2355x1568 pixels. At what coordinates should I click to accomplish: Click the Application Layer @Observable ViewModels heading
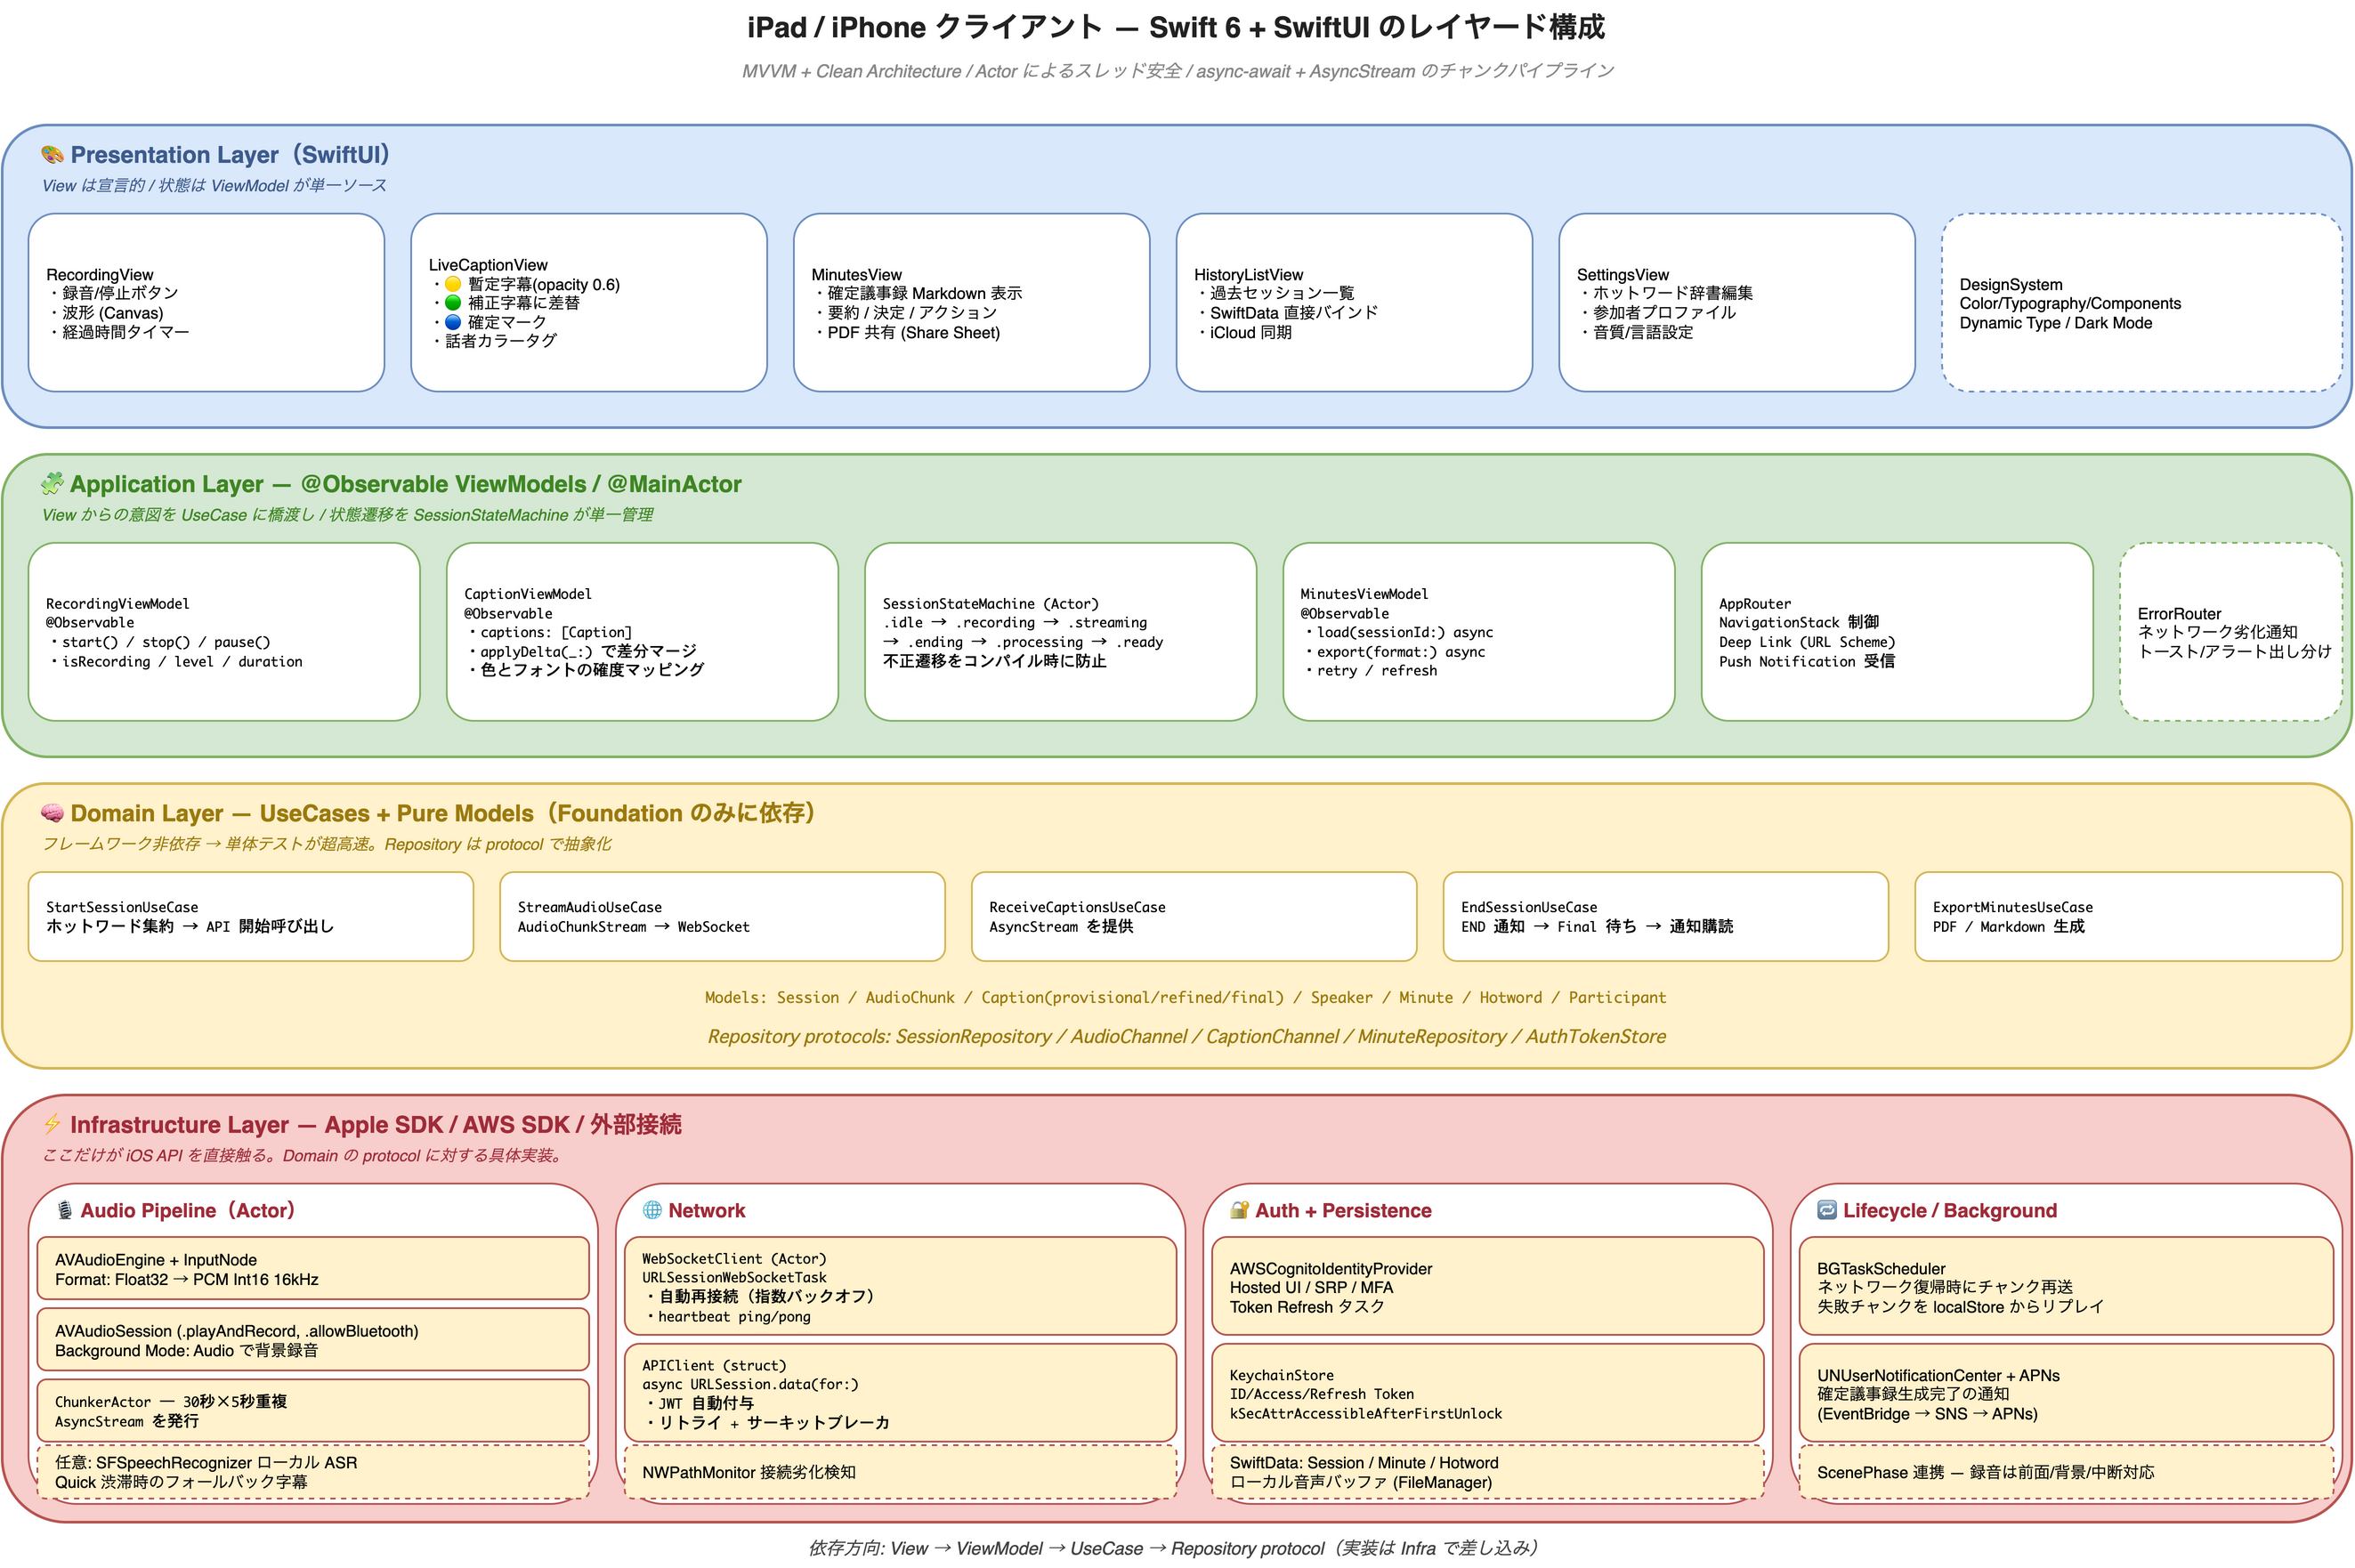(x=406, y=484)
